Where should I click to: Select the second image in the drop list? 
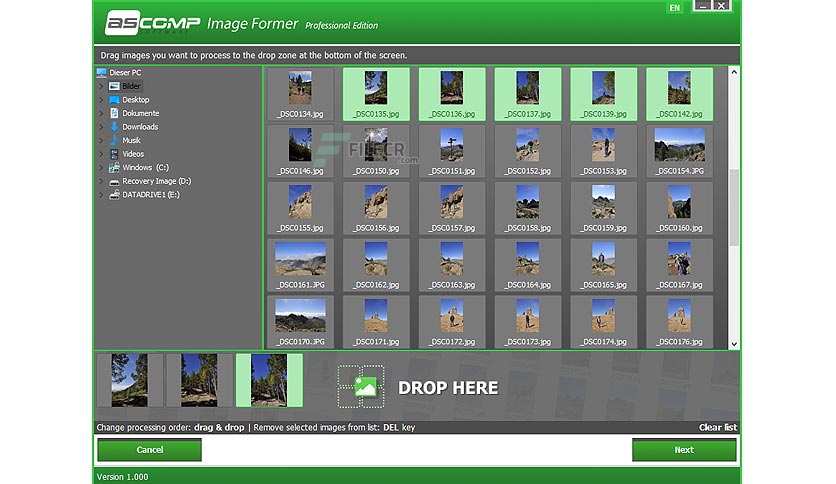tap(199, 380)
